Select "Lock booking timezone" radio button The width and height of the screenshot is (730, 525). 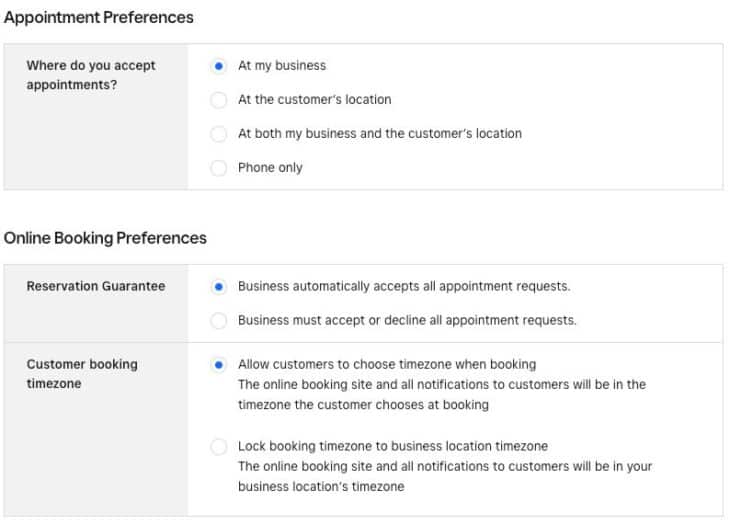(x=218, y=447)
